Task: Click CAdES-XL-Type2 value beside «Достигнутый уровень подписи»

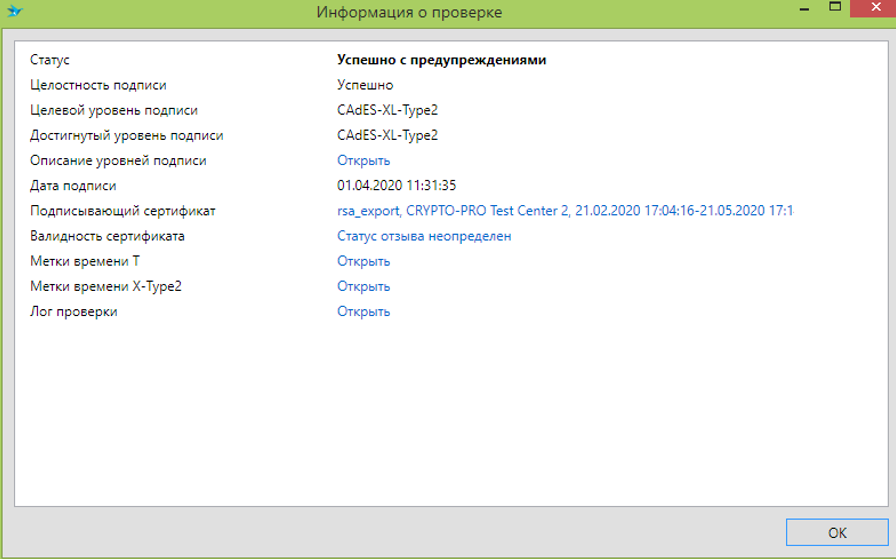Action: click(x=387, y=135)
